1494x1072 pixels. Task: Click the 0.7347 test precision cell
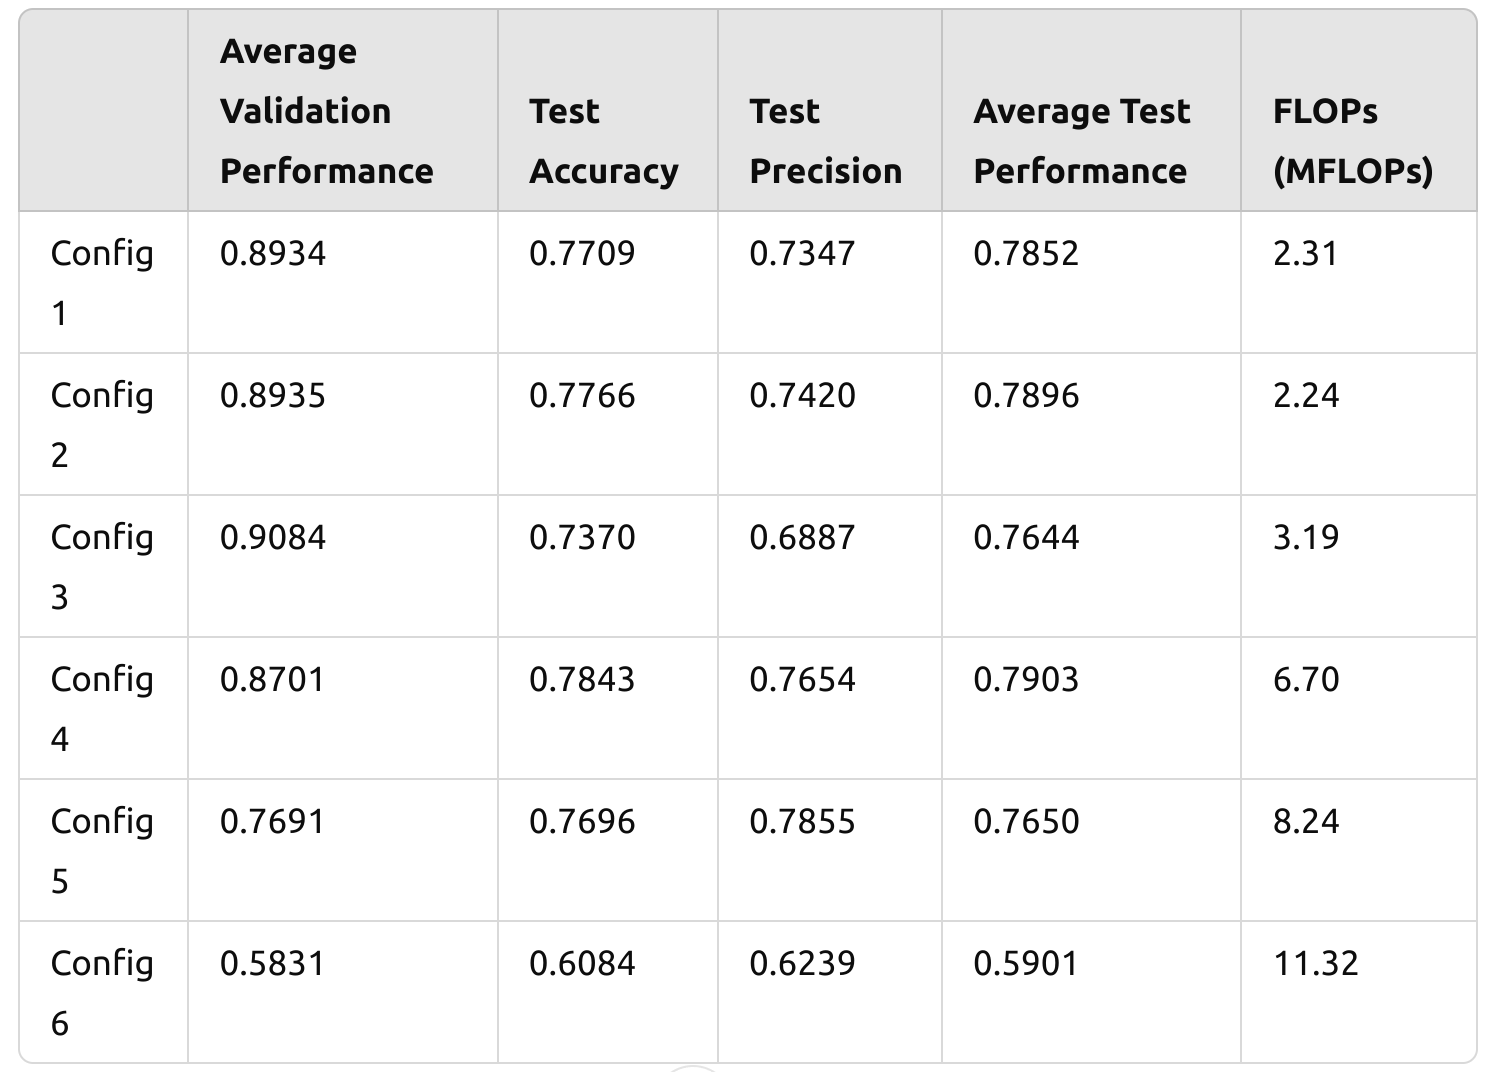pos(802,254)
